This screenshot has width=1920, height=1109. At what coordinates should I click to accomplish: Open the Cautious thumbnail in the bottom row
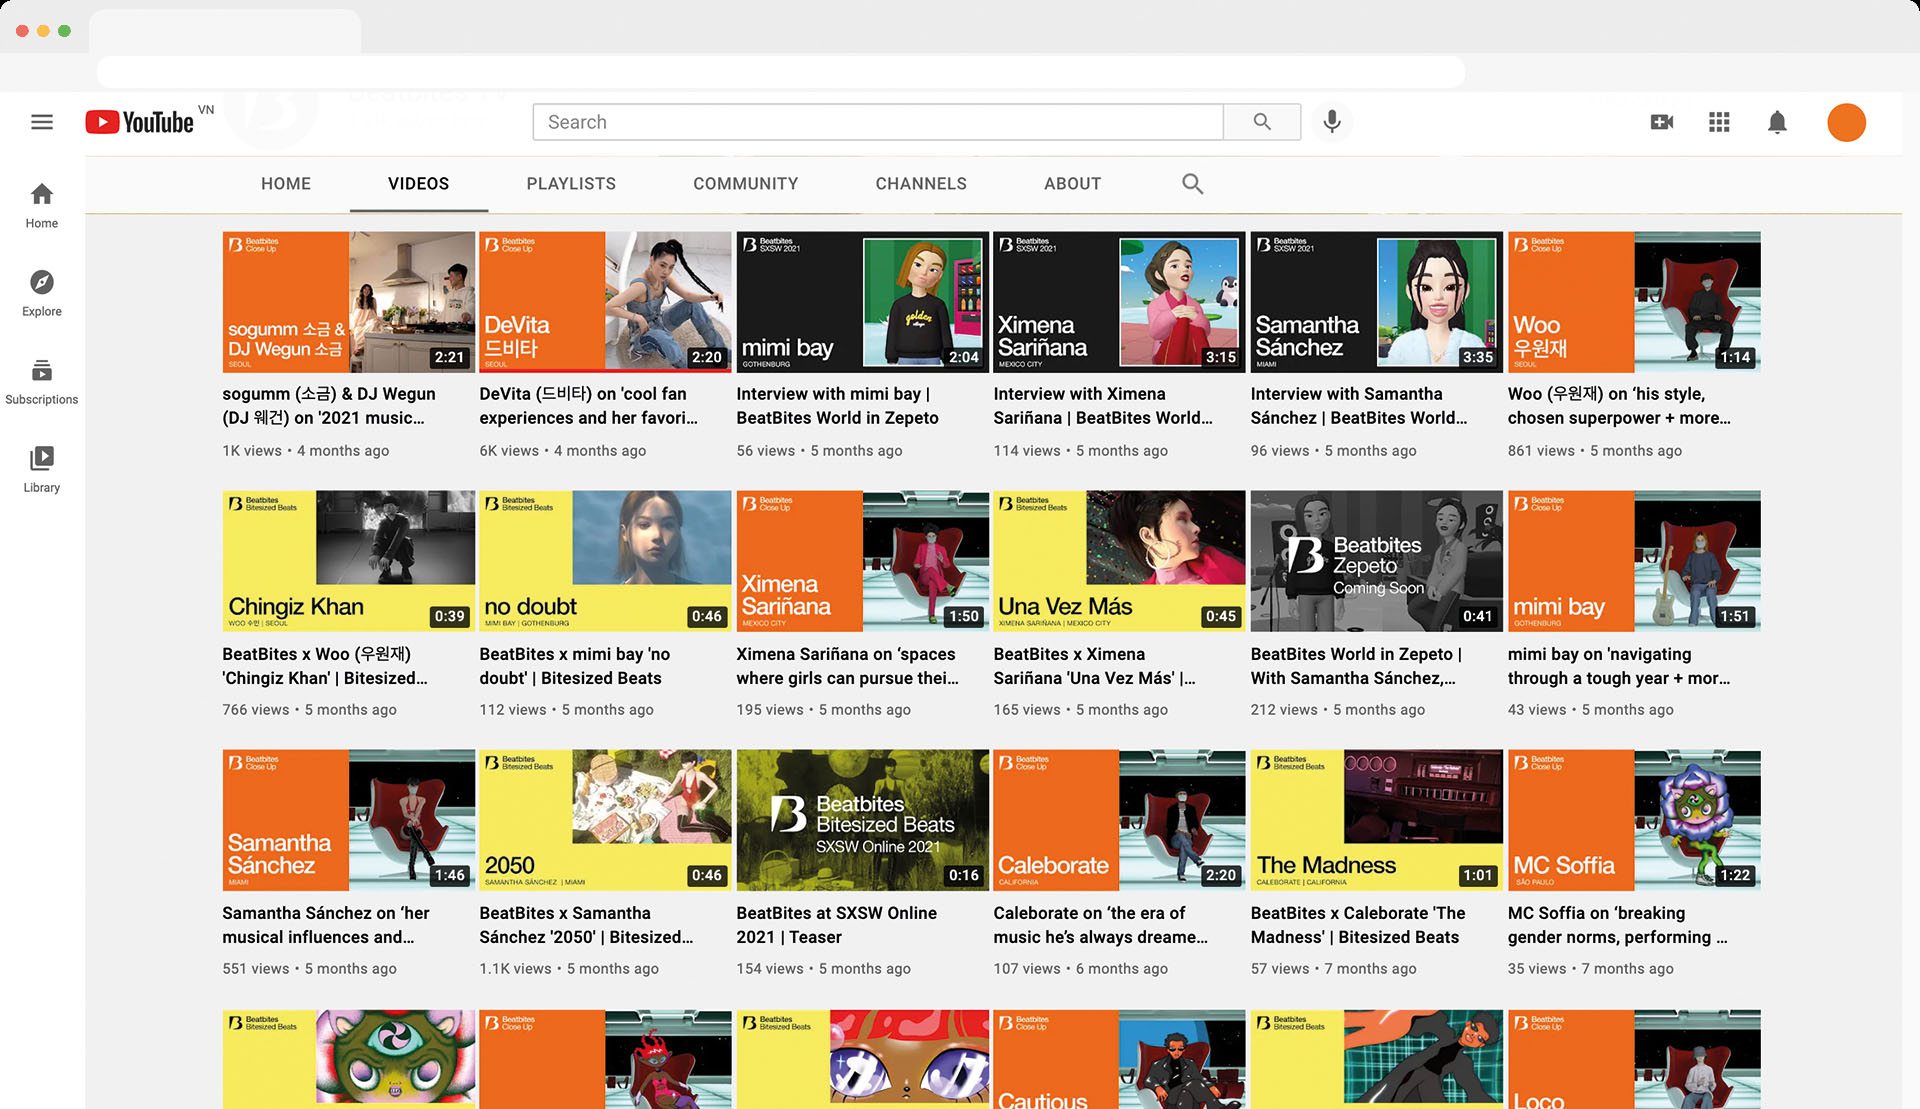click(x=1119, y=1059)
